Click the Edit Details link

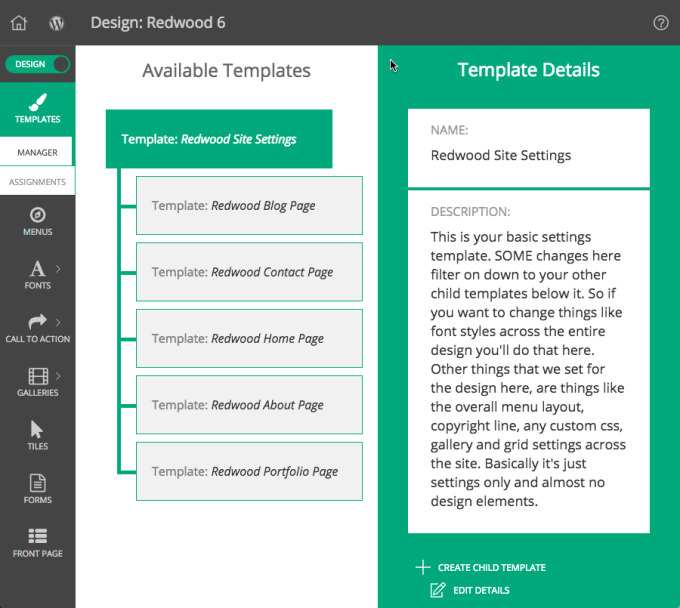tap(481, 590)
